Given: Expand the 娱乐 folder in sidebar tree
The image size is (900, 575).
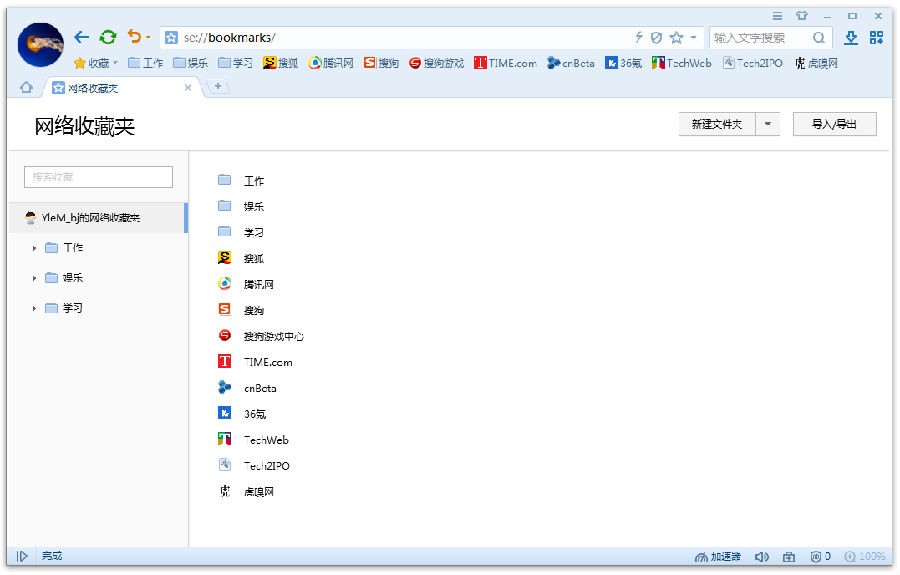Looking at the screenshot, I should [x=34, y=278].
